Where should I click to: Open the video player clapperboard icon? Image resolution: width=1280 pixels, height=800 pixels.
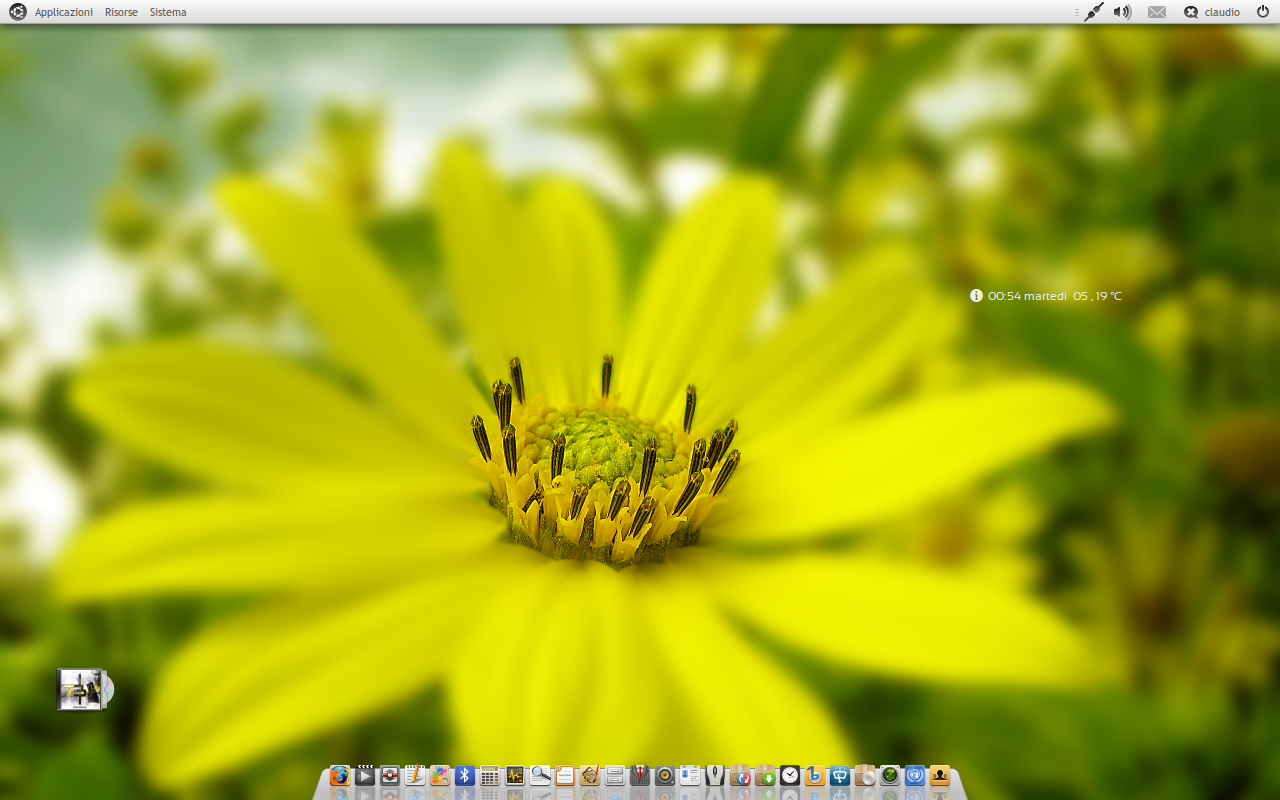coord(365,776)
